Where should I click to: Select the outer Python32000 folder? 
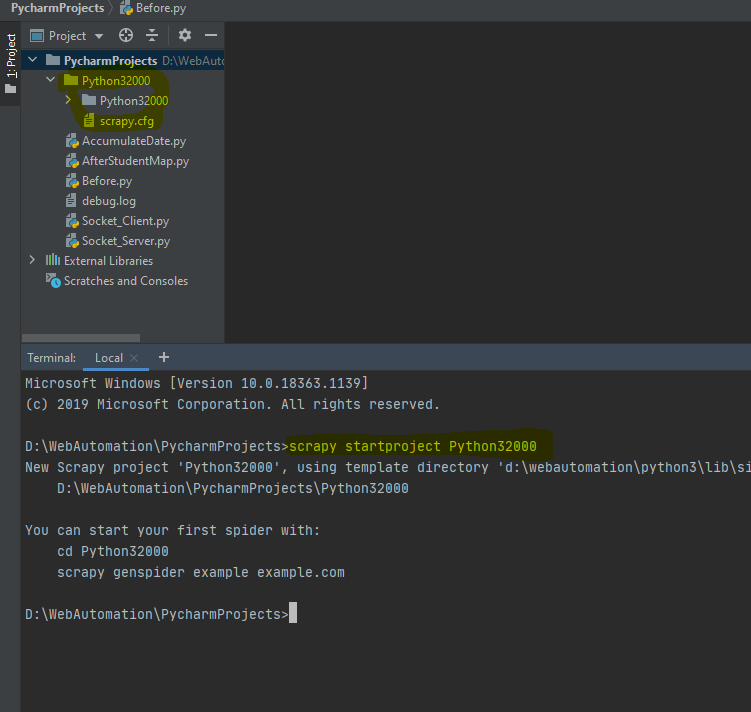pyautogui.click(x=116, y=81)
